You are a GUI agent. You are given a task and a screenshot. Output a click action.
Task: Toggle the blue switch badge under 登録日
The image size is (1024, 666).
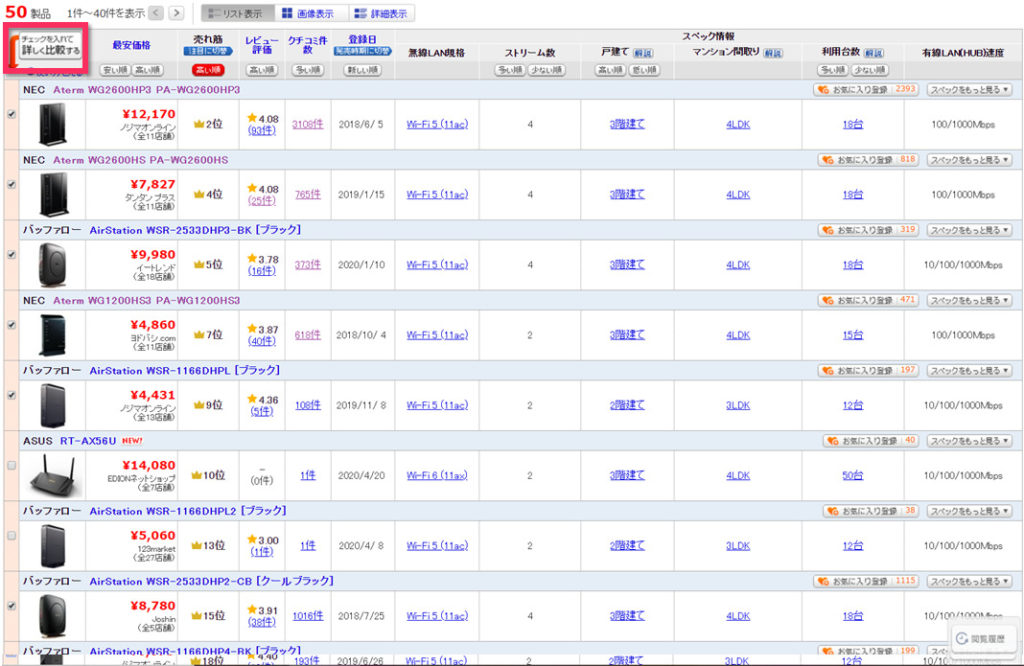click(362, 51)
